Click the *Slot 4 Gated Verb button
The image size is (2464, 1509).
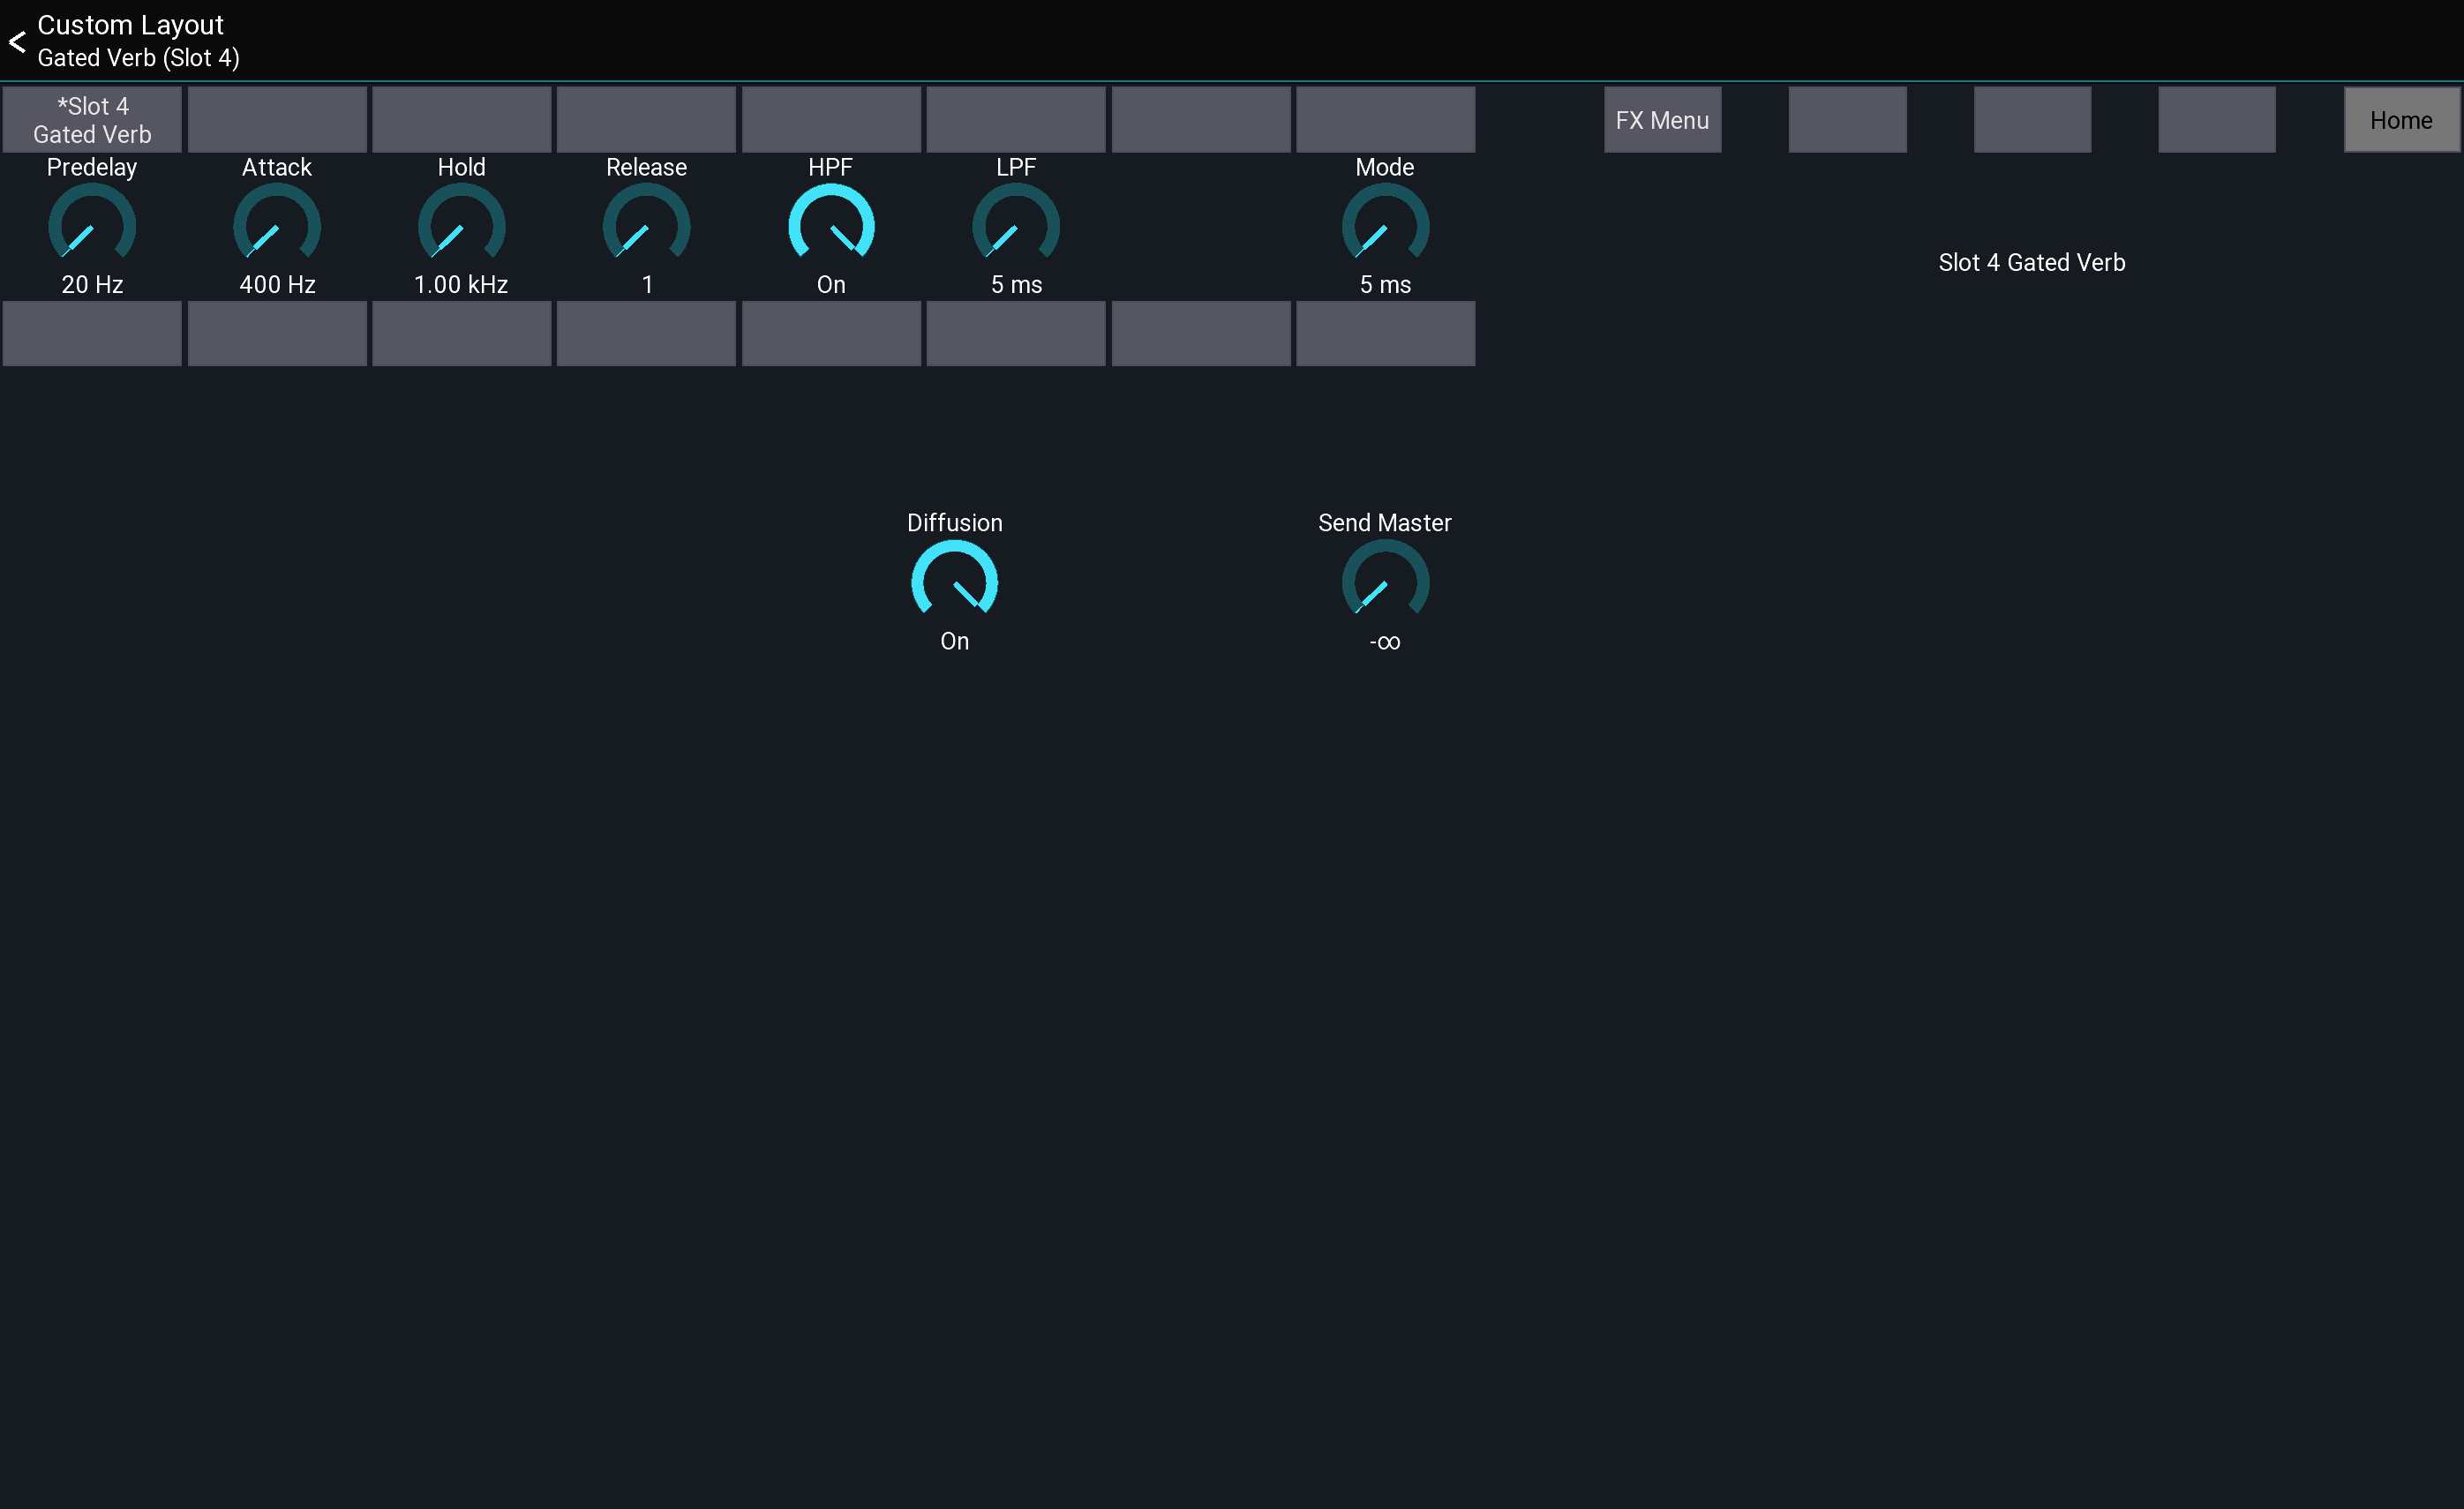coord(92,120)
